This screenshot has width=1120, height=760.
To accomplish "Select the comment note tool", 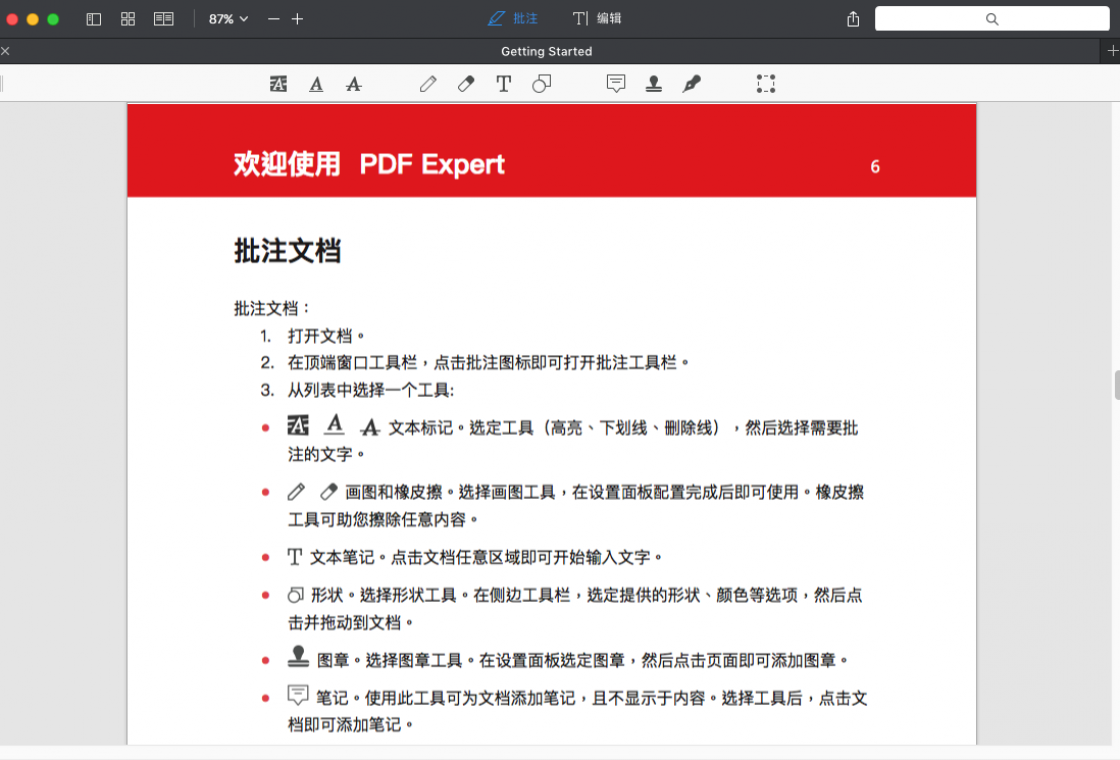I will coord(616,84).
